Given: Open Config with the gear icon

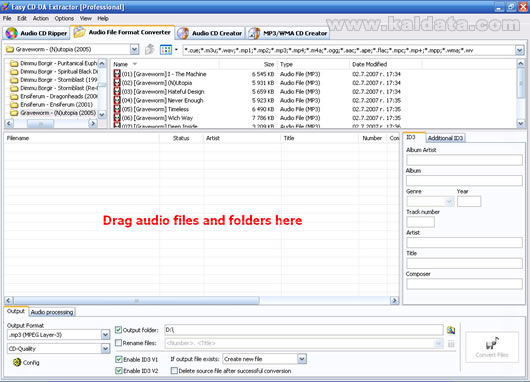Looking at the screenshot, I should click(17, 362).
